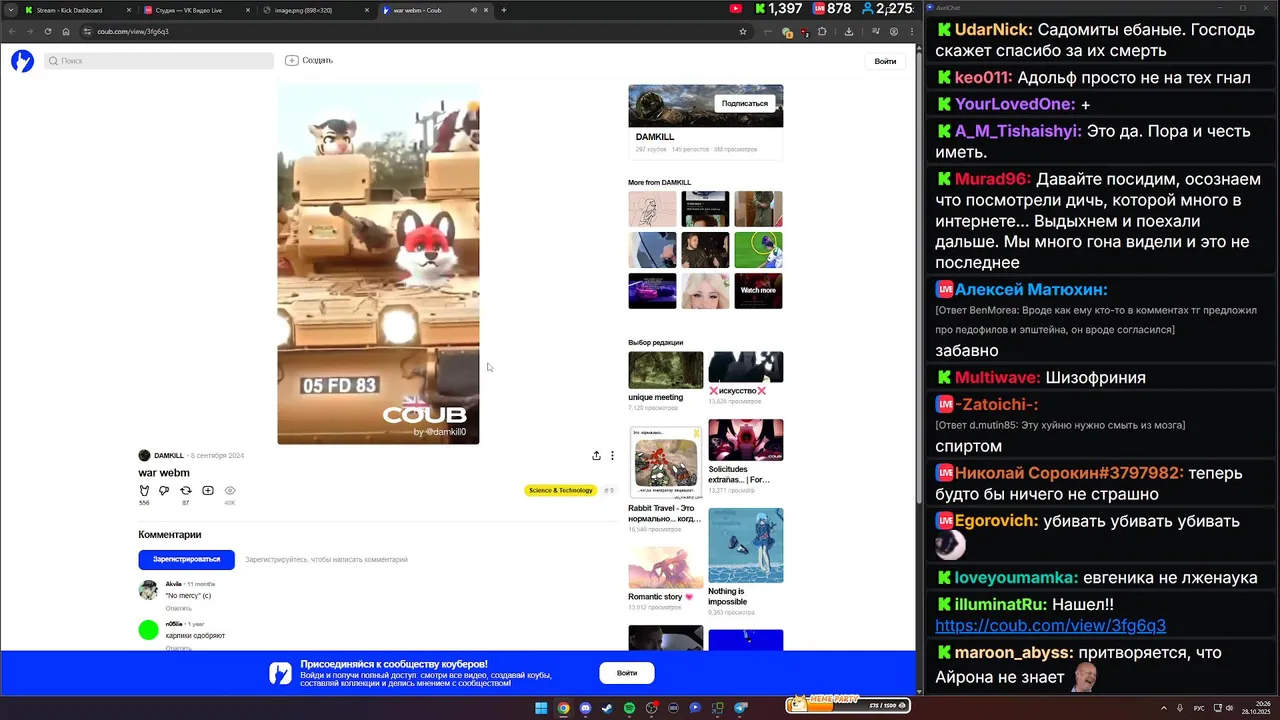The image size is (1280, 720).
Task: Open the Windows Start menu
Action: [541, 708]
